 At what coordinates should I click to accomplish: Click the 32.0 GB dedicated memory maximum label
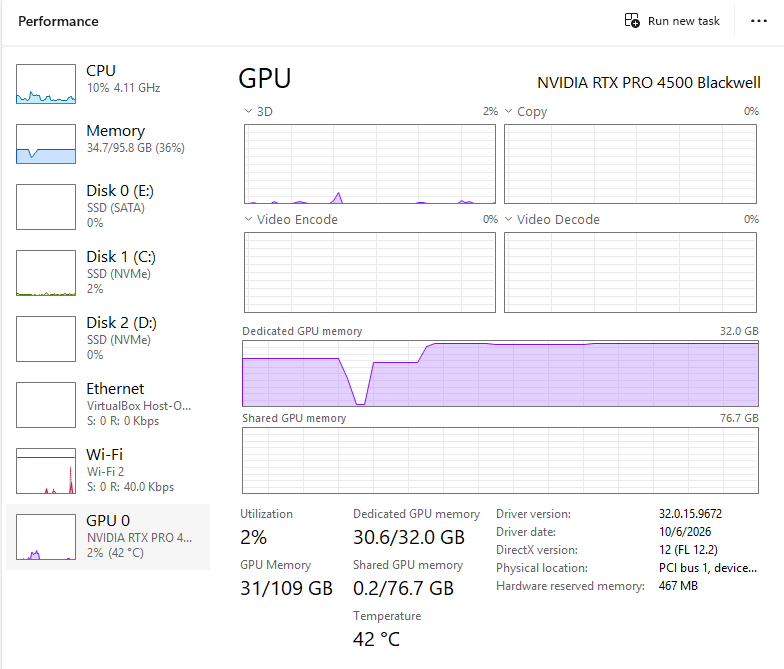point(739,331)
